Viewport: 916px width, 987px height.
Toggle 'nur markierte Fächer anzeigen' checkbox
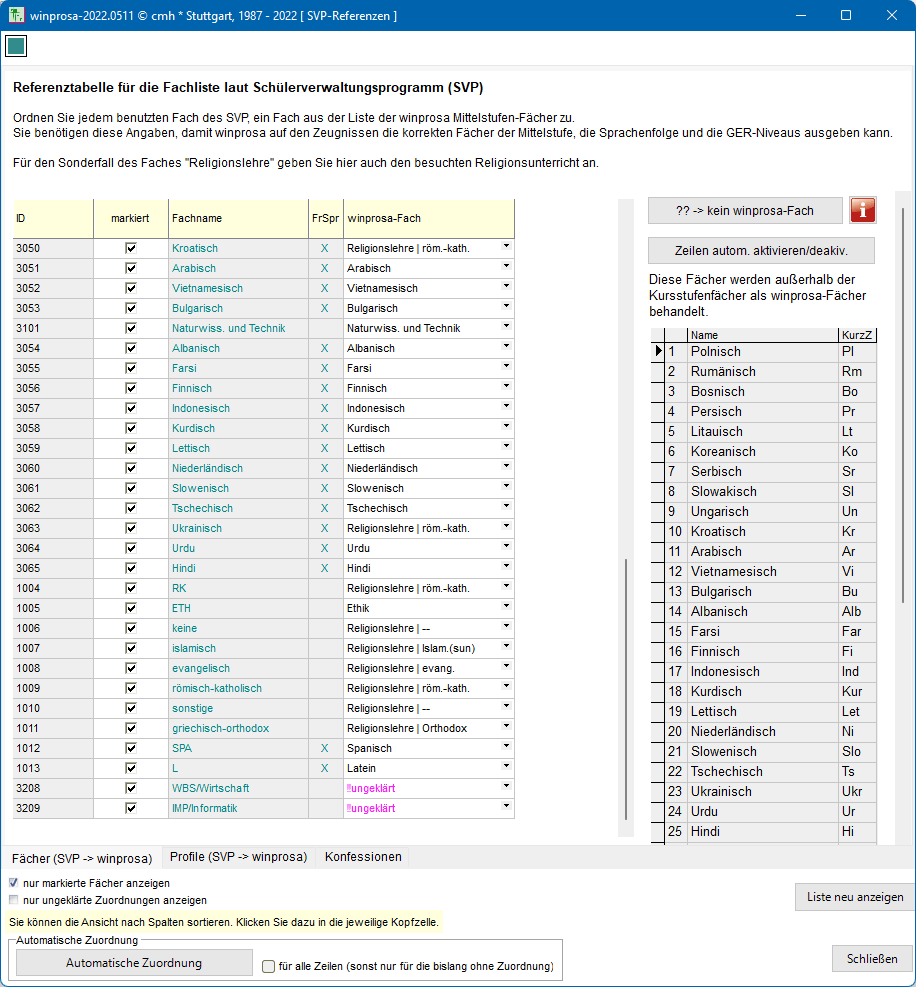point(14,883)
